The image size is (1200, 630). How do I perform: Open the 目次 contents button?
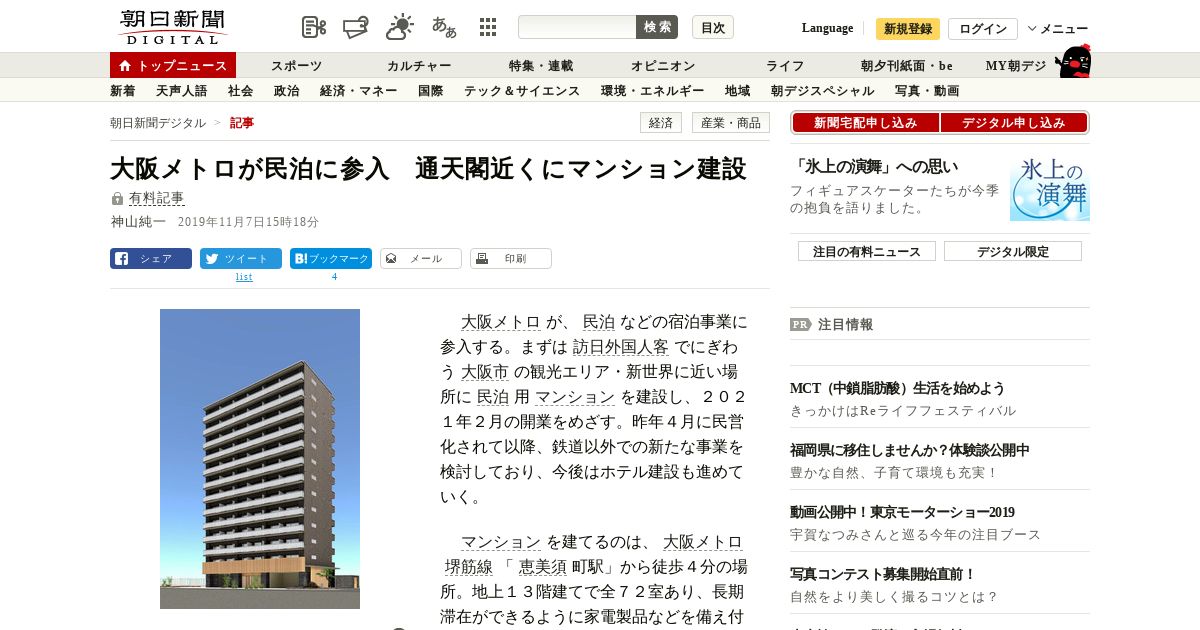click(713, 27)
